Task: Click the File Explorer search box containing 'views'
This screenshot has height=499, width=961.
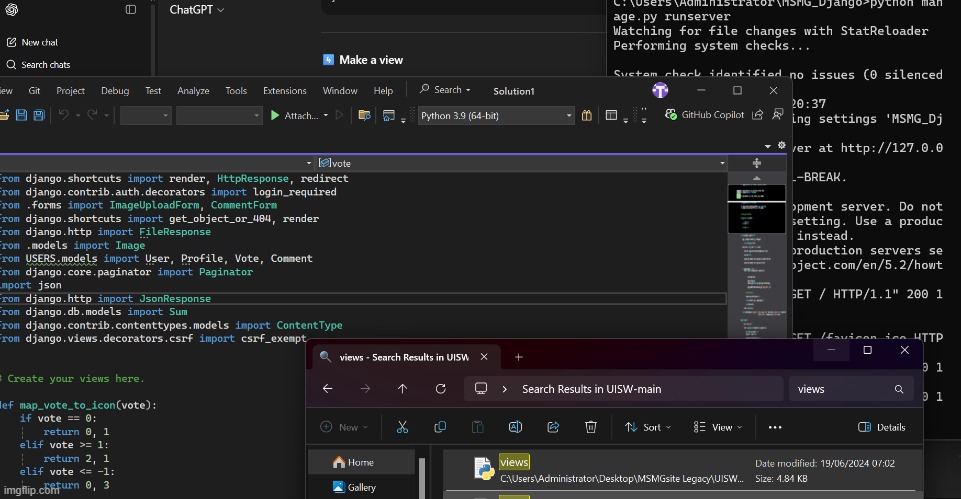Action: click(846, 389)
